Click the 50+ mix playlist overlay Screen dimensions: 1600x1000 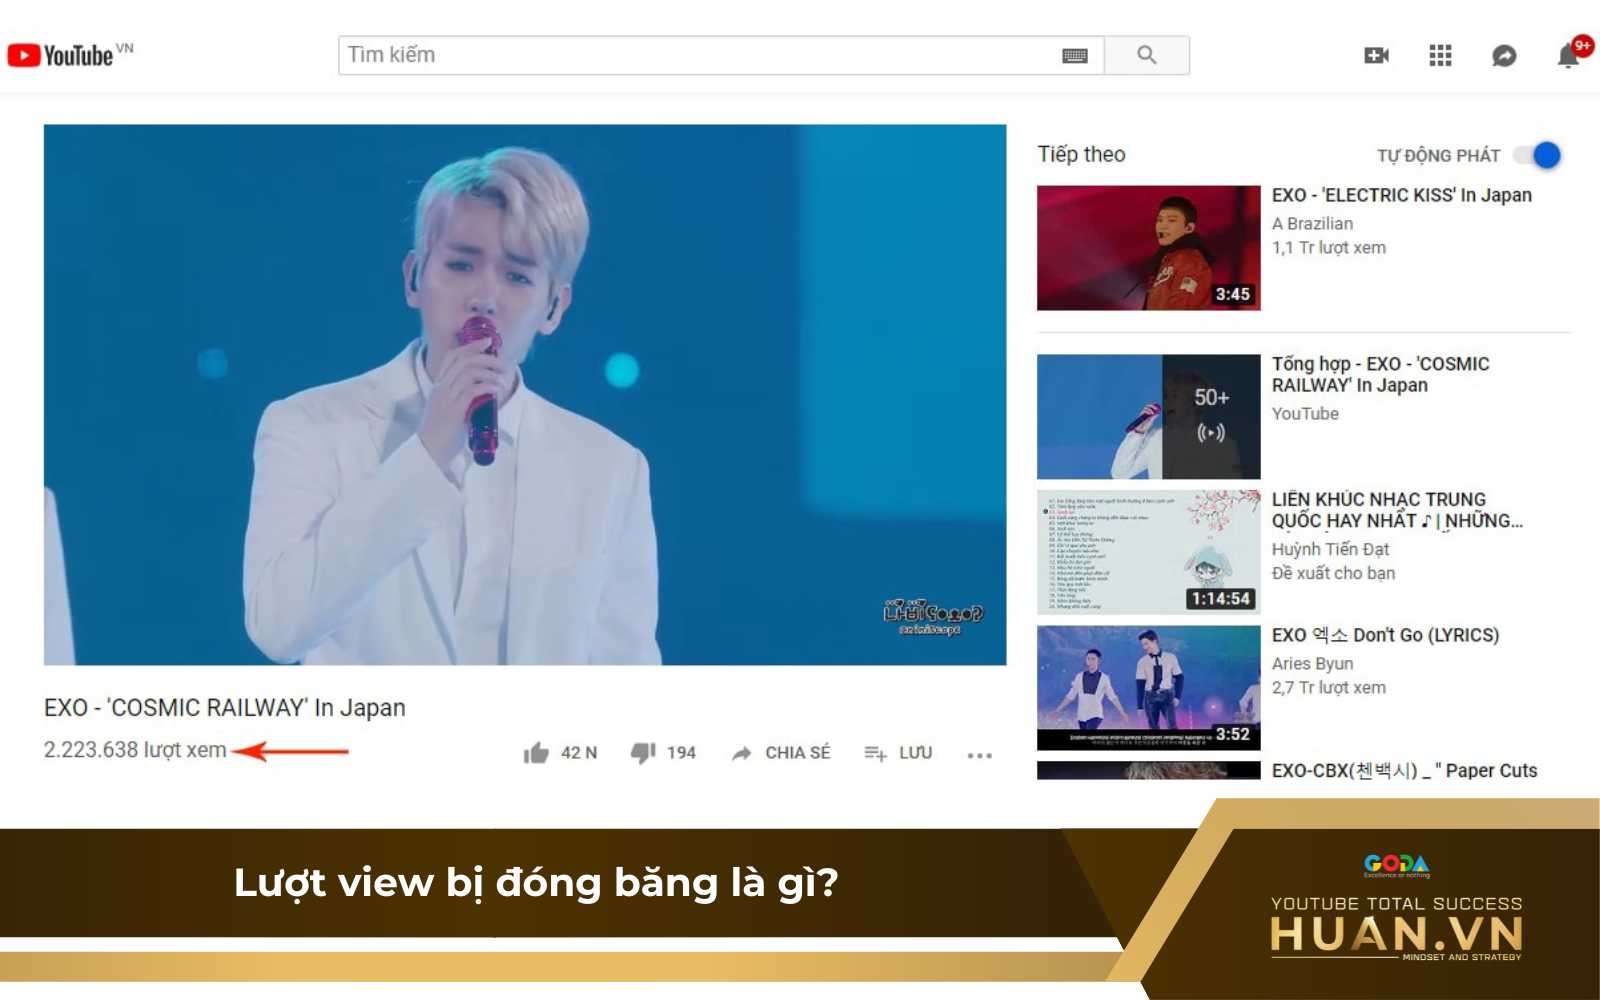click(x=1211, y=416)
